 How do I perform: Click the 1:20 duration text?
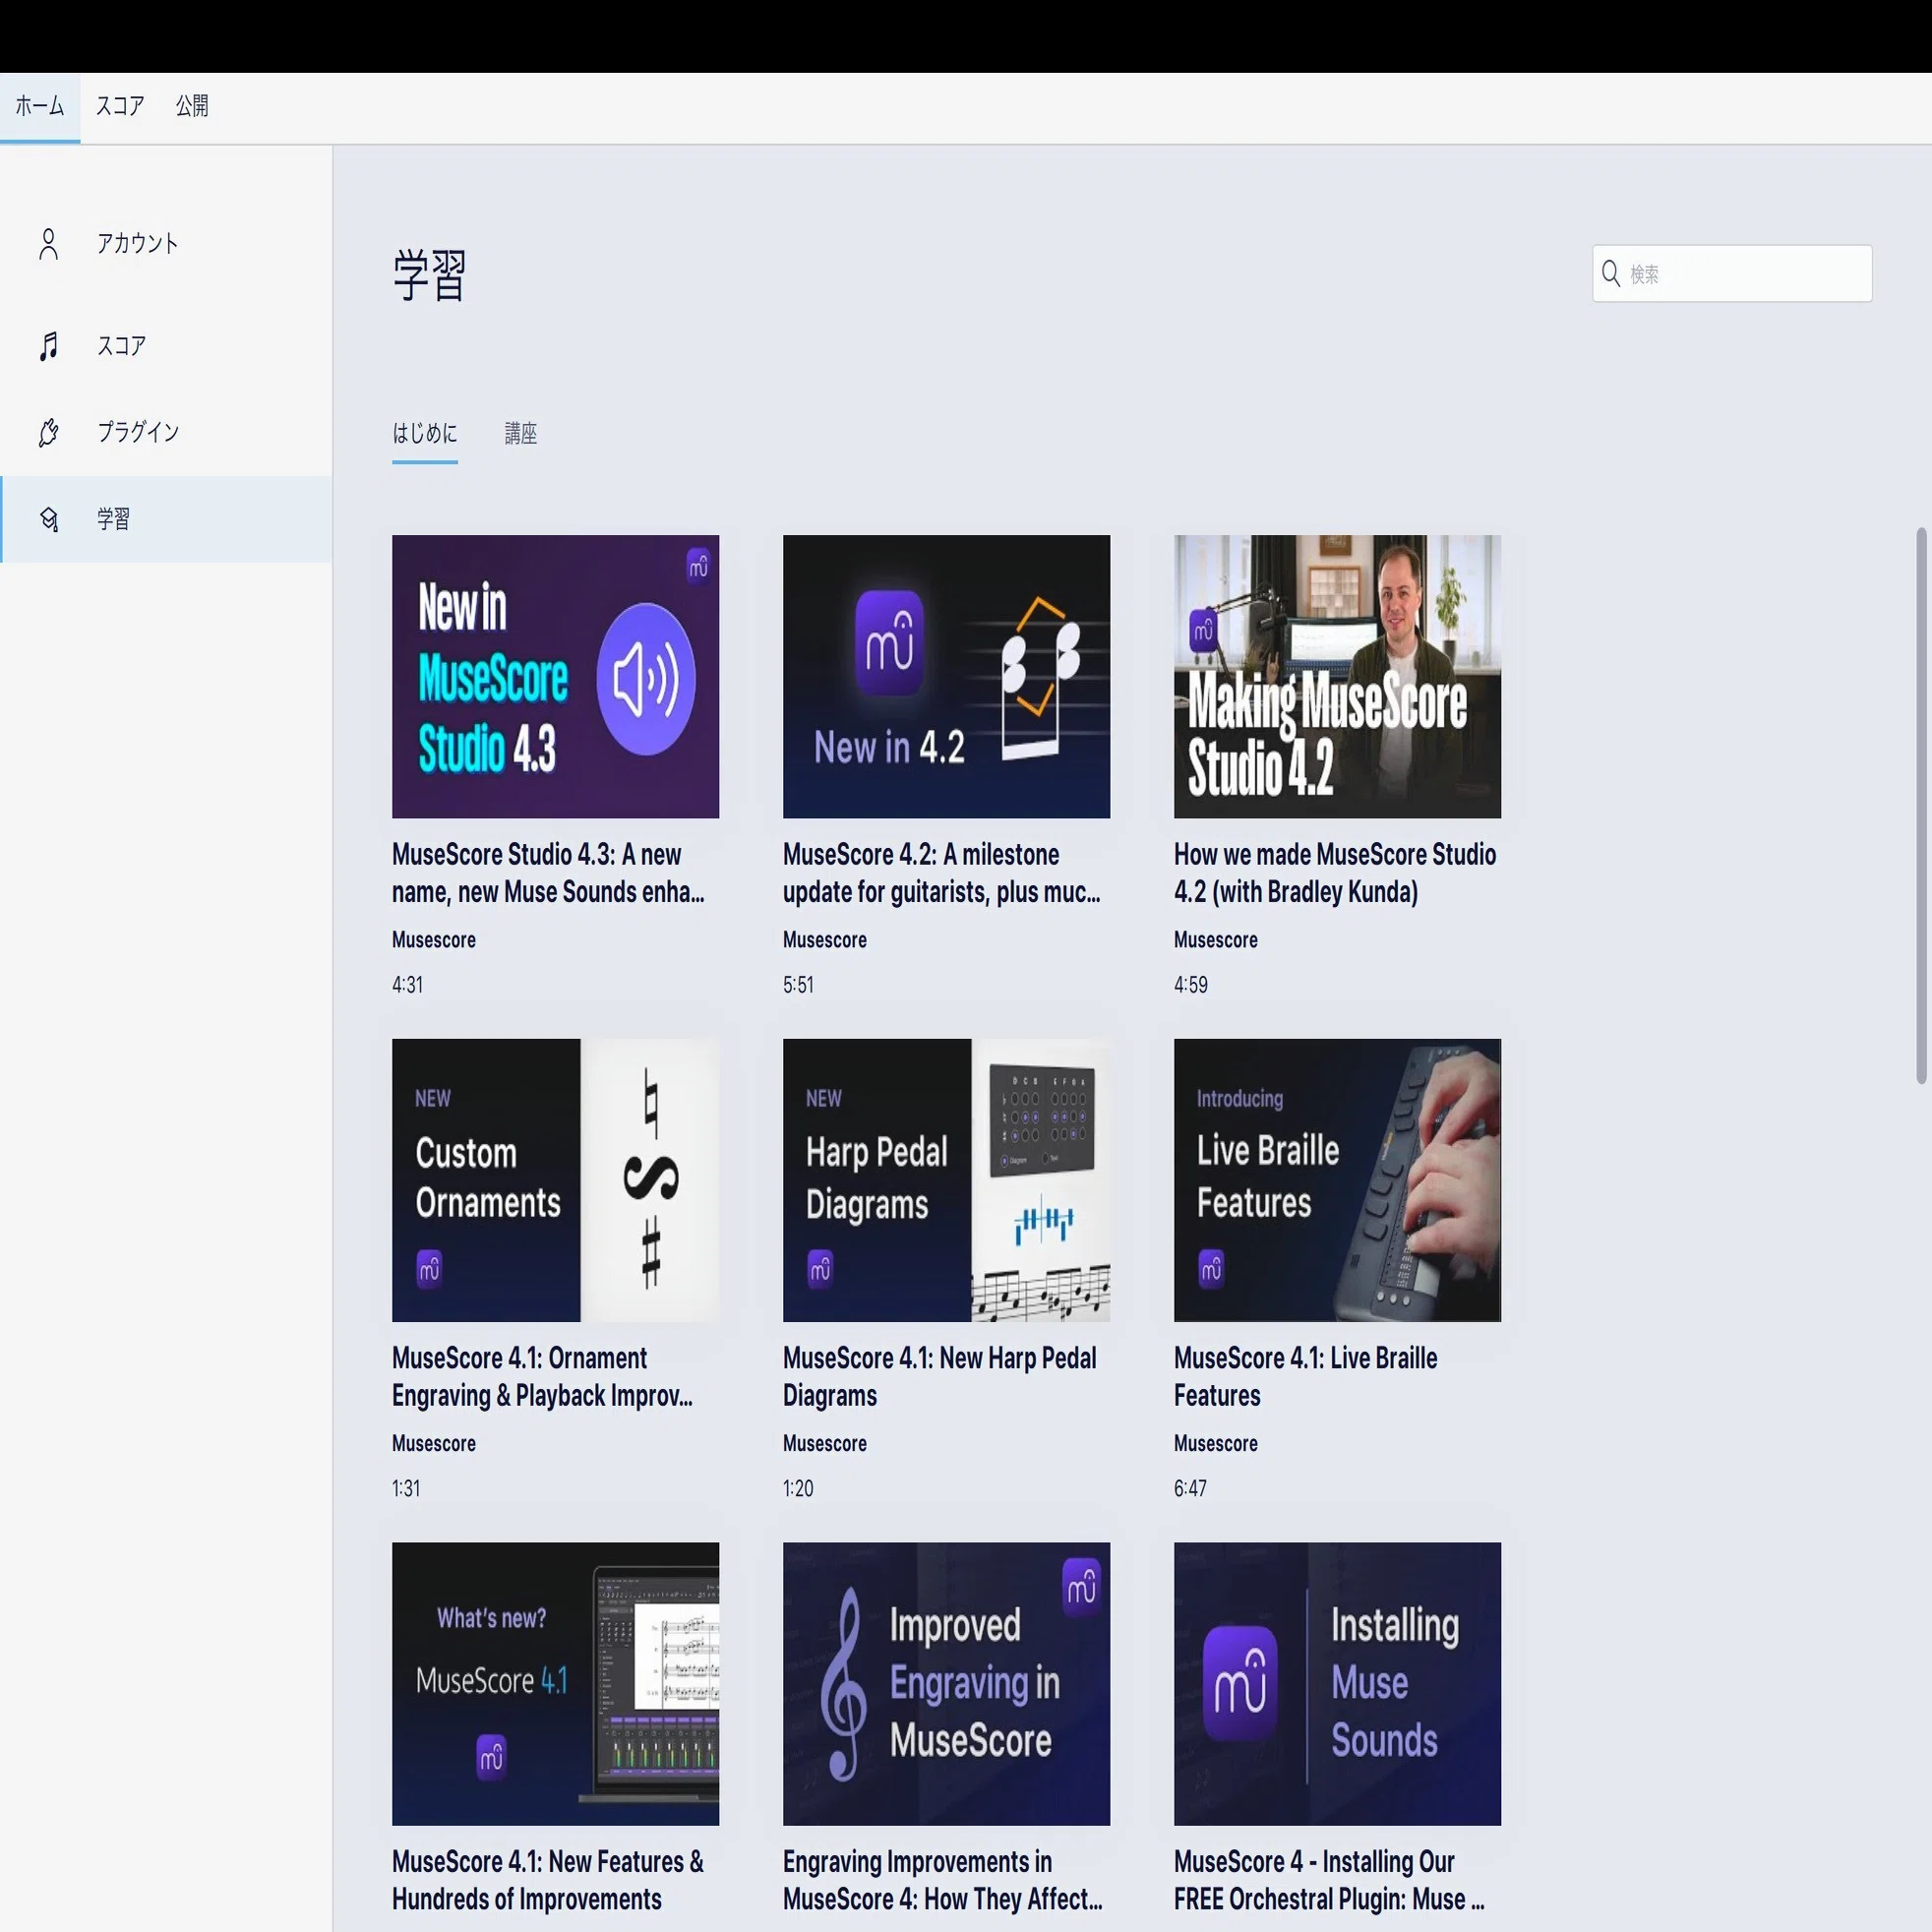coord(798,1489)
